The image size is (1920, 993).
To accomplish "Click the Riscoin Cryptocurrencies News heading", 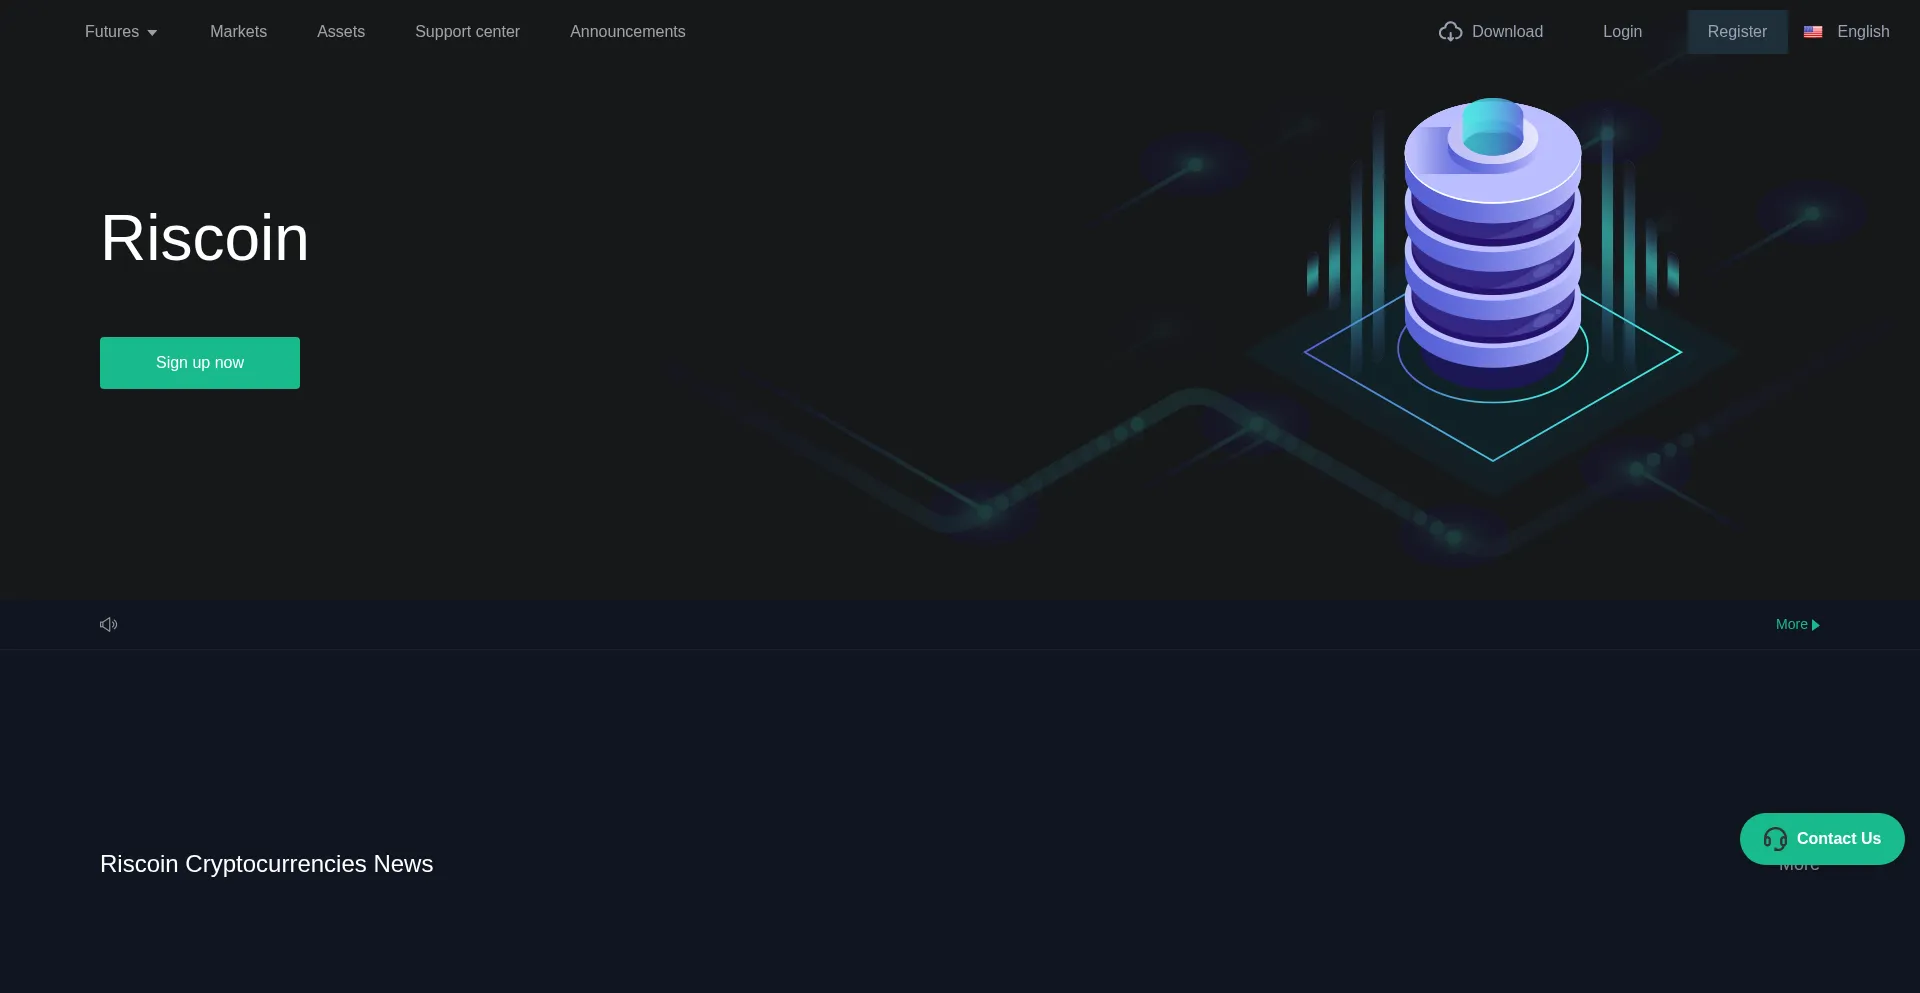I will point(266,864).
